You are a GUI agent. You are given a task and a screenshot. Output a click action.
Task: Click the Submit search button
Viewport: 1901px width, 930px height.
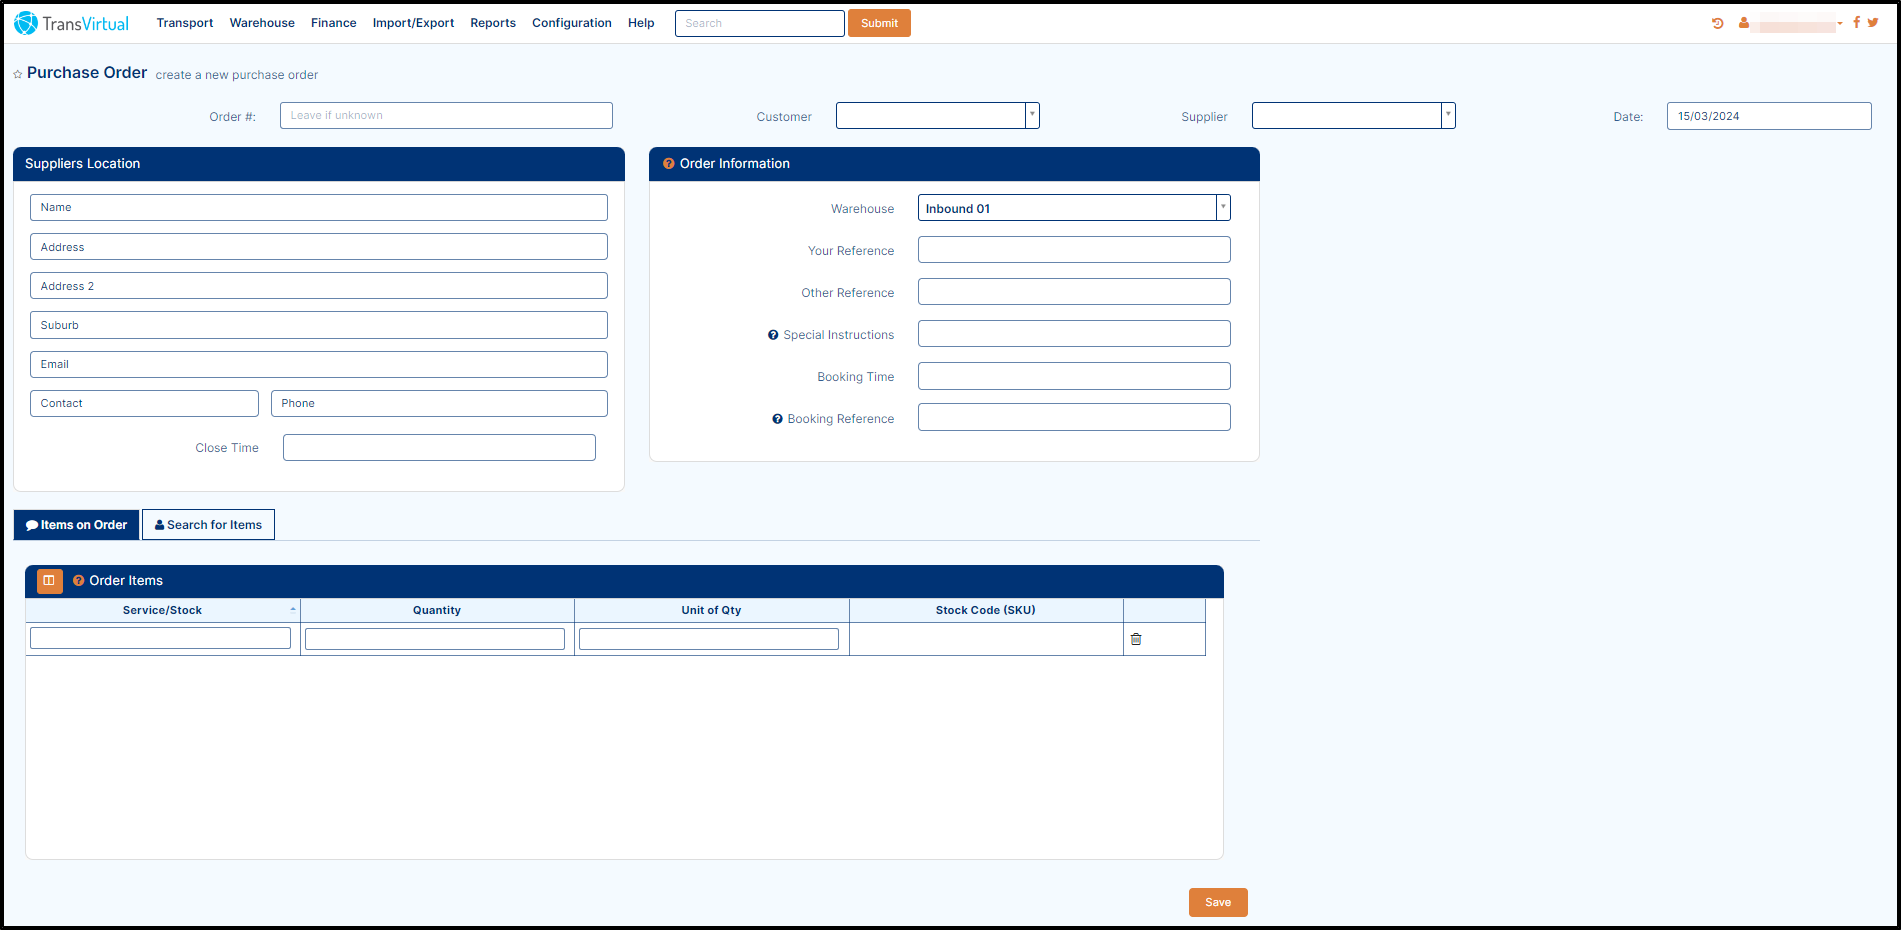point(879,23)
